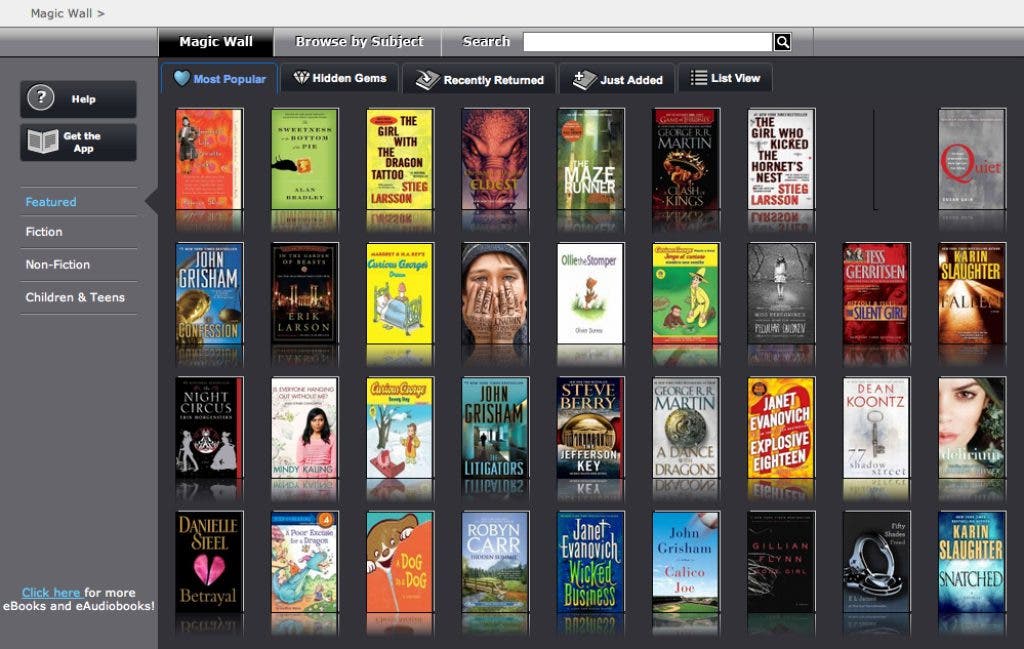Open The Night Circus book cover
Viewport: 1024px width, 649px height.
coord(209,428)
